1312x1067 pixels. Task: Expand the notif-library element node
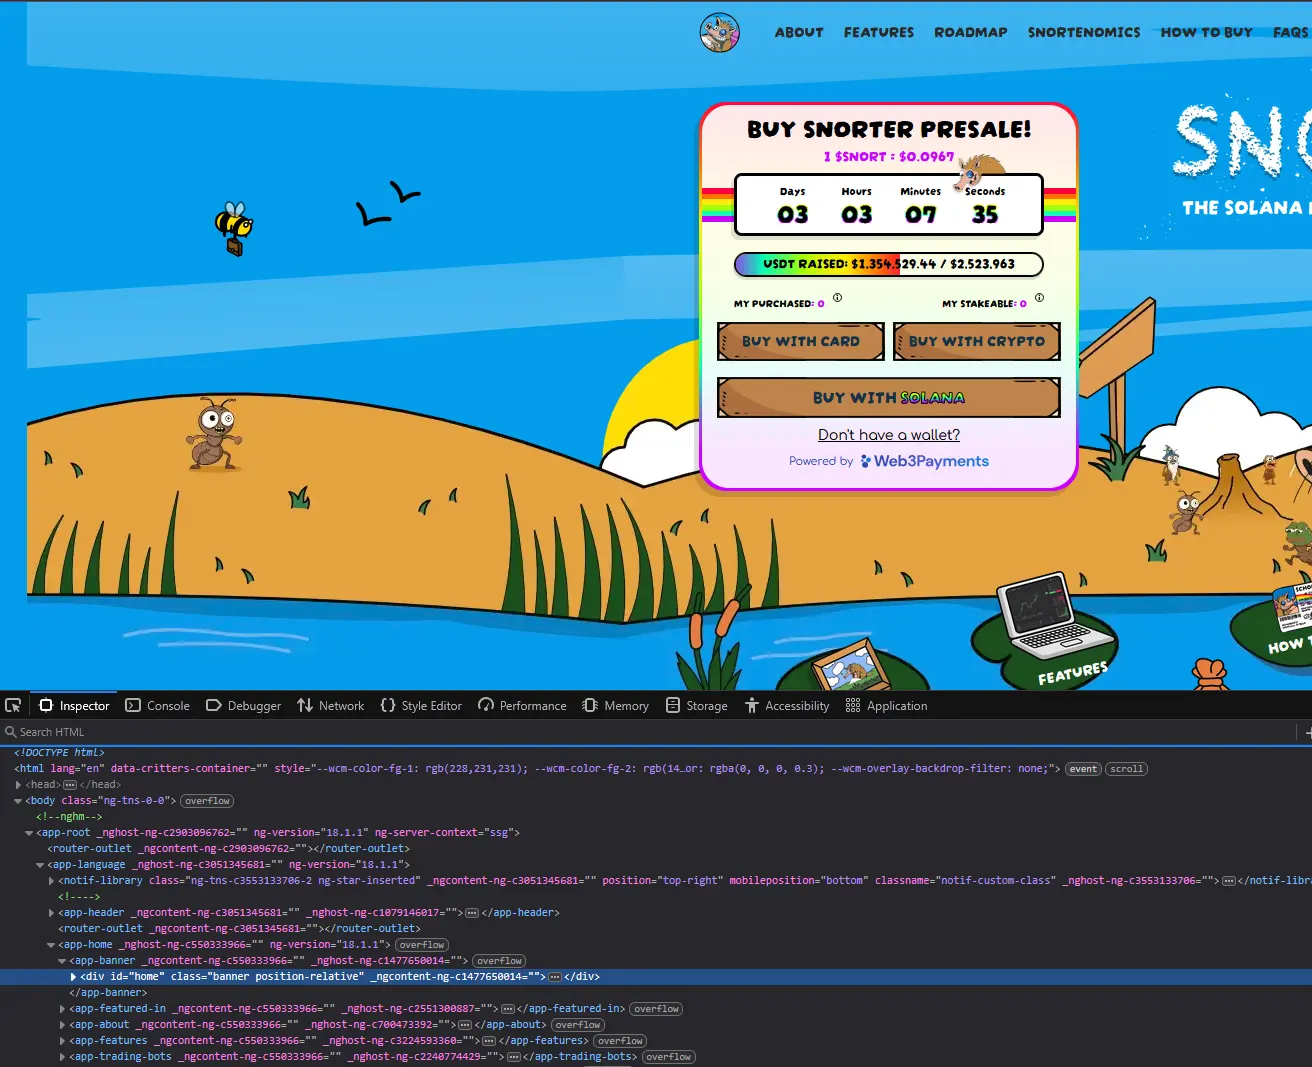click(51, 881)
